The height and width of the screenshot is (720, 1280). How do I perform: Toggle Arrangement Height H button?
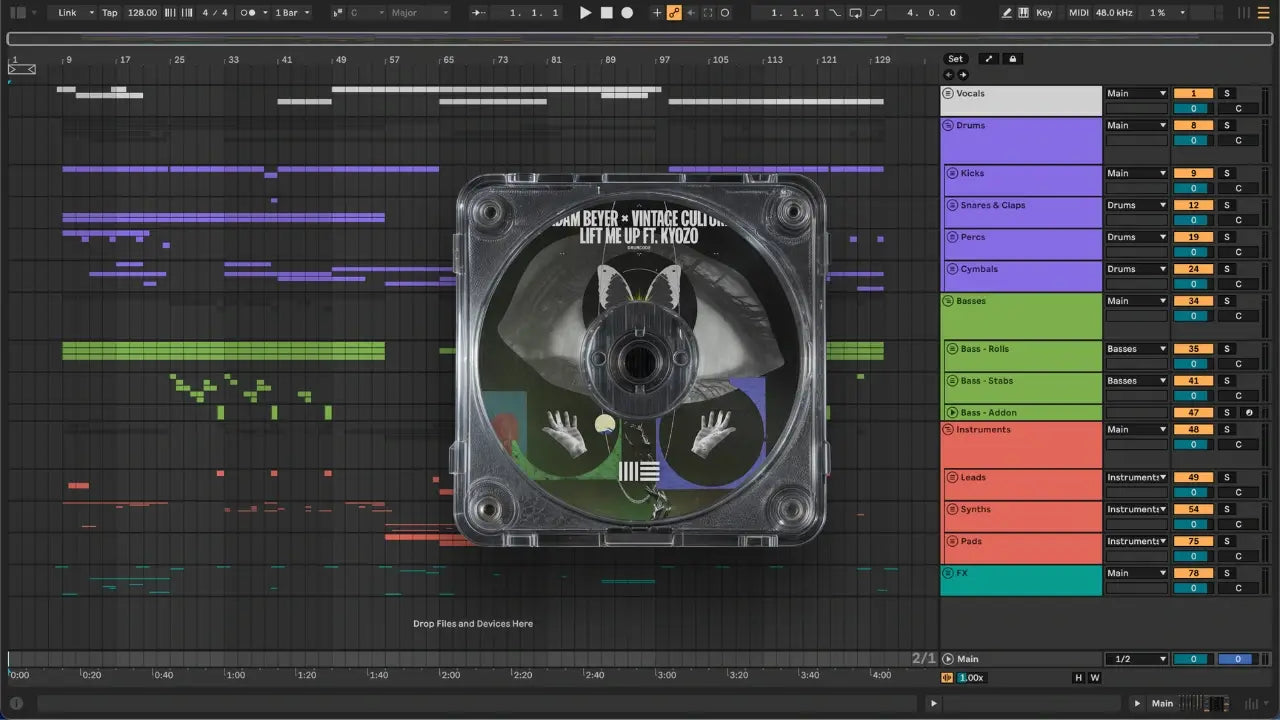click(x=1078, y=678)
